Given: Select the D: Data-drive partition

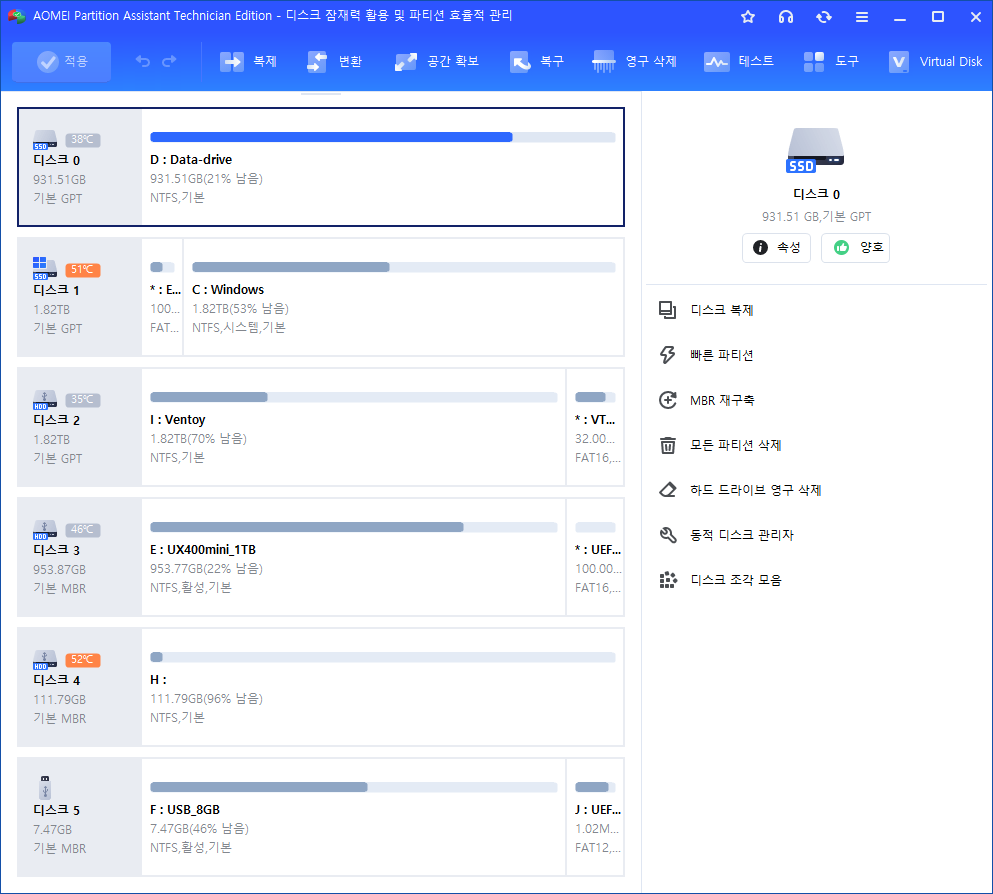Looking at the screenshot, I should coord(383,167).
